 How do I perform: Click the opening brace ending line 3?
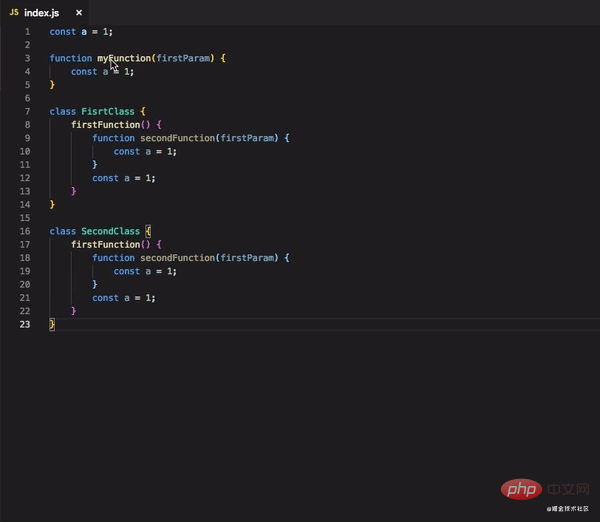pos(223,58)
